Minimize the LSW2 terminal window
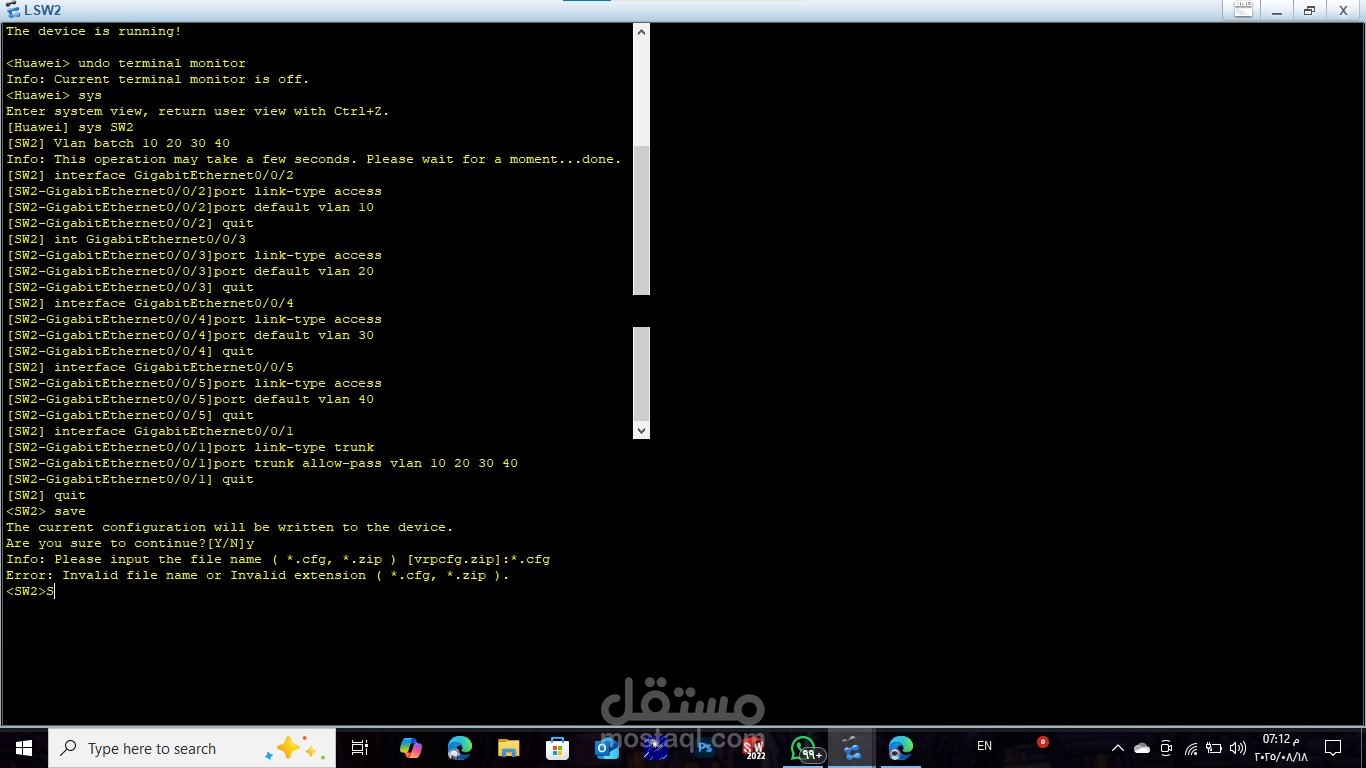The width and height of the screenshot is (1366, 768). pyautogui.click(x=1277, y=10)
